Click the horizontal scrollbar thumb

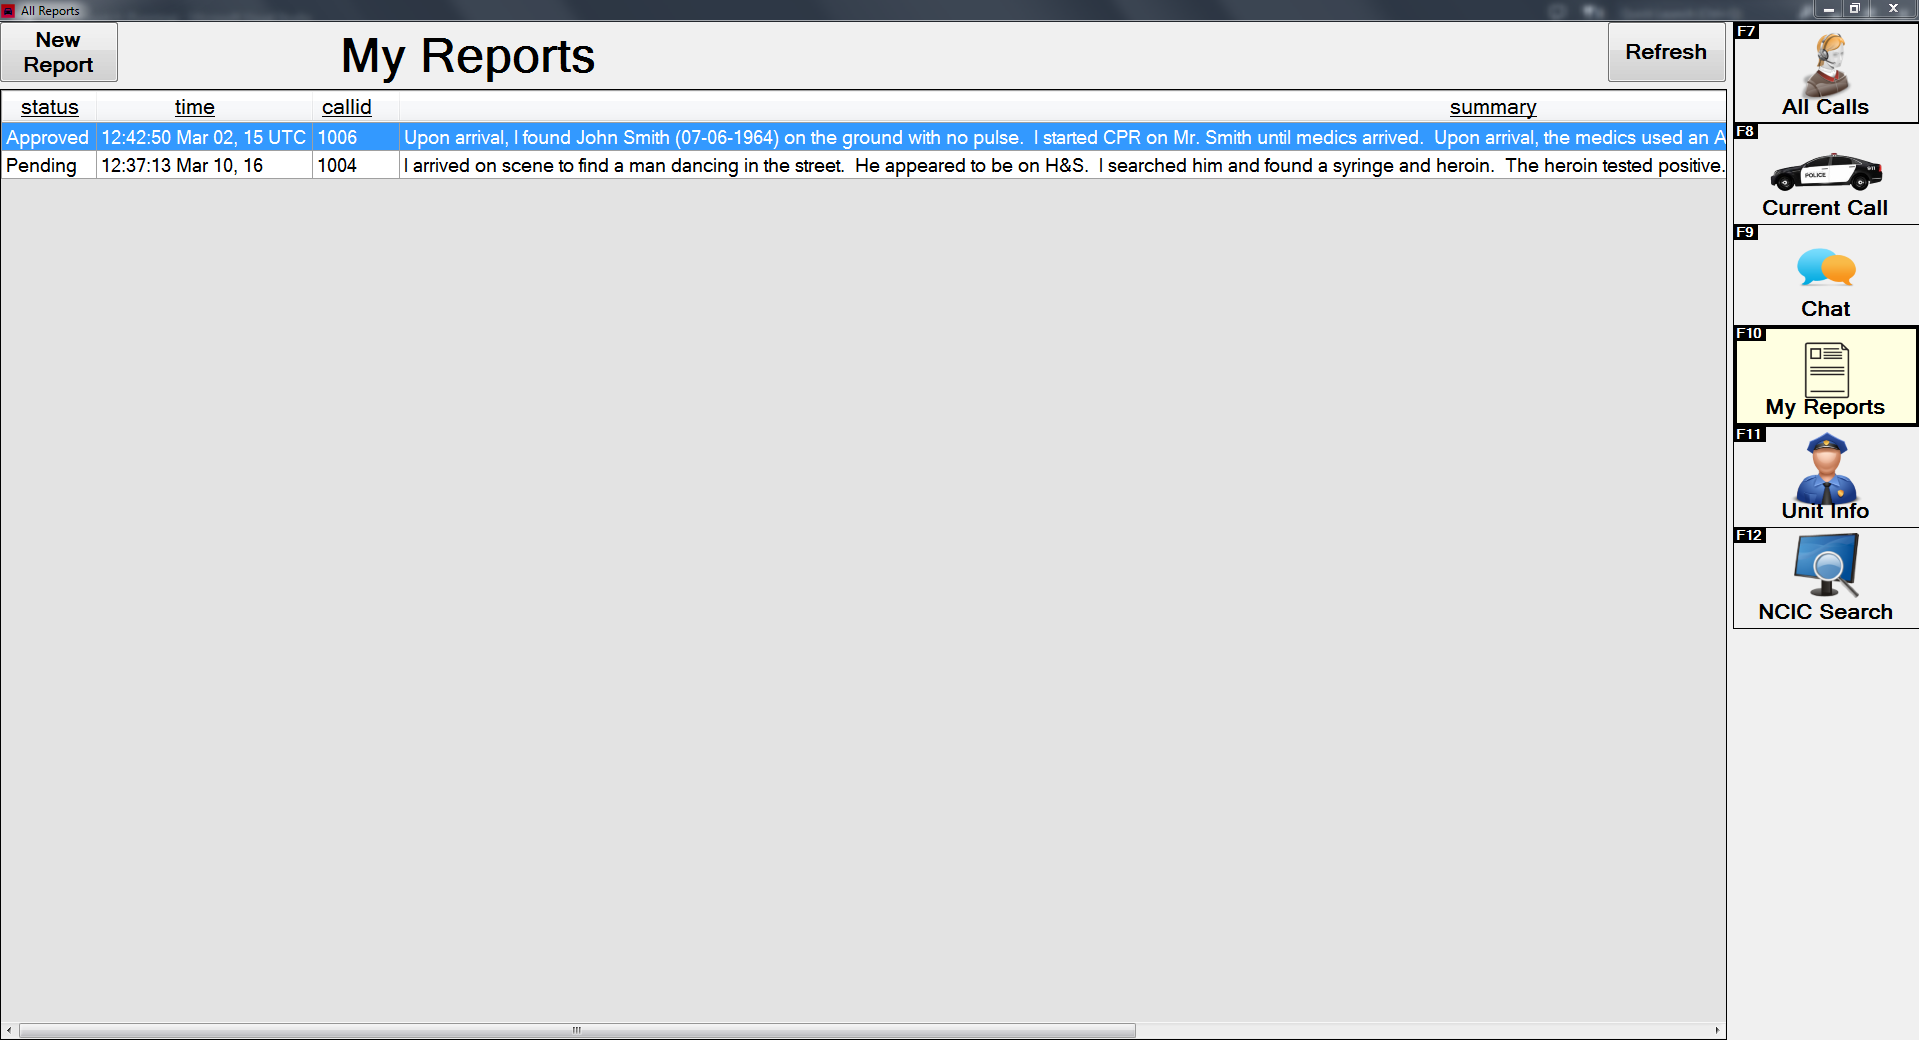577,1030
